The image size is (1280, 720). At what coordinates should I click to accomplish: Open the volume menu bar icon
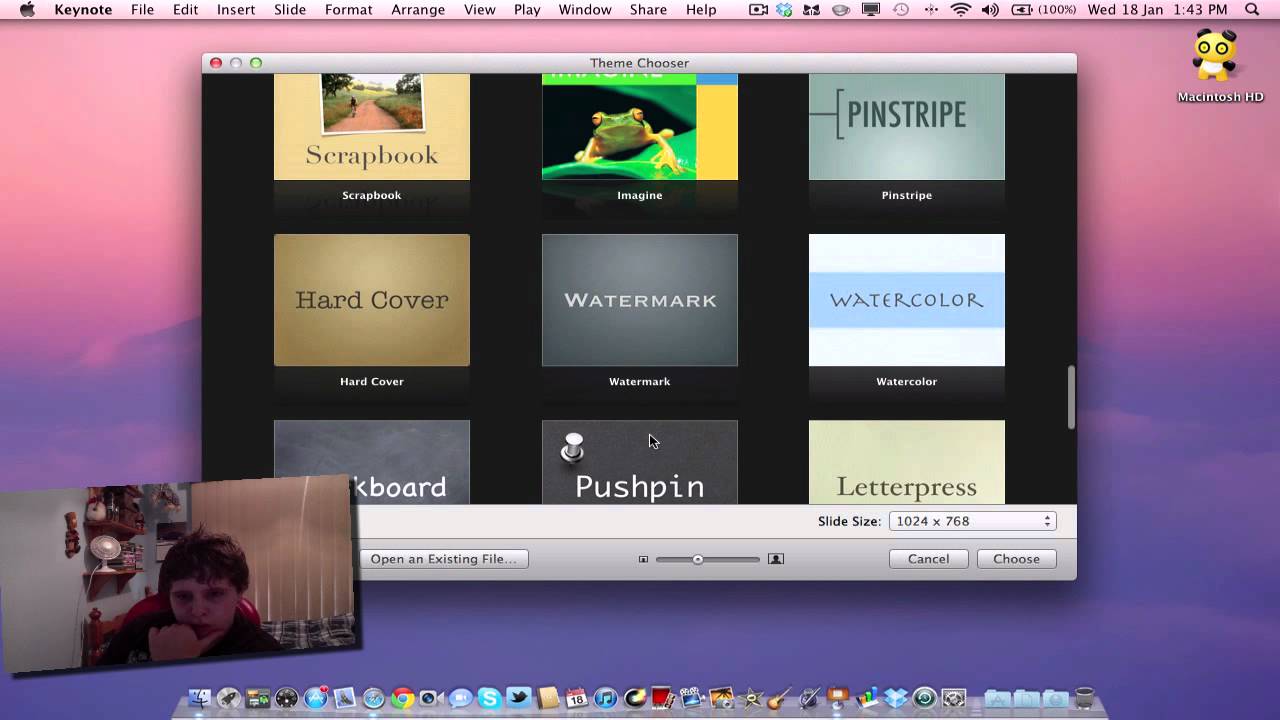click(990, 9)
